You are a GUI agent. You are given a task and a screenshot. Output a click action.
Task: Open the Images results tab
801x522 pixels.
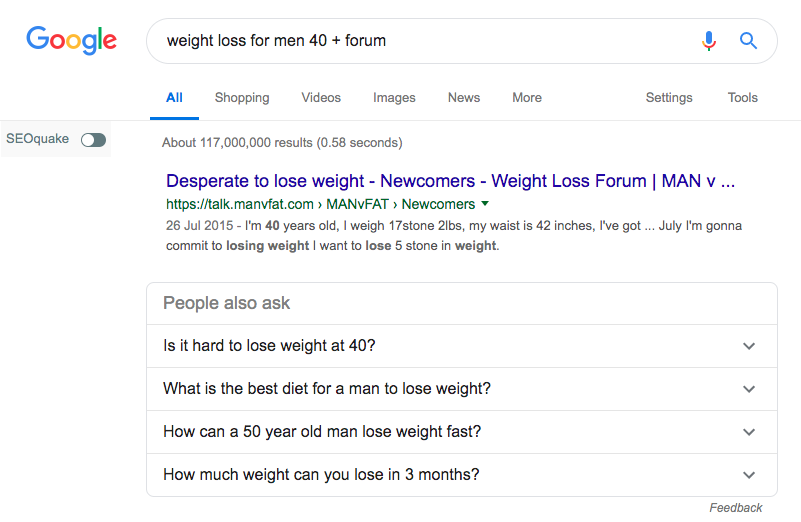pyautogui.click(x=394, y=98)
